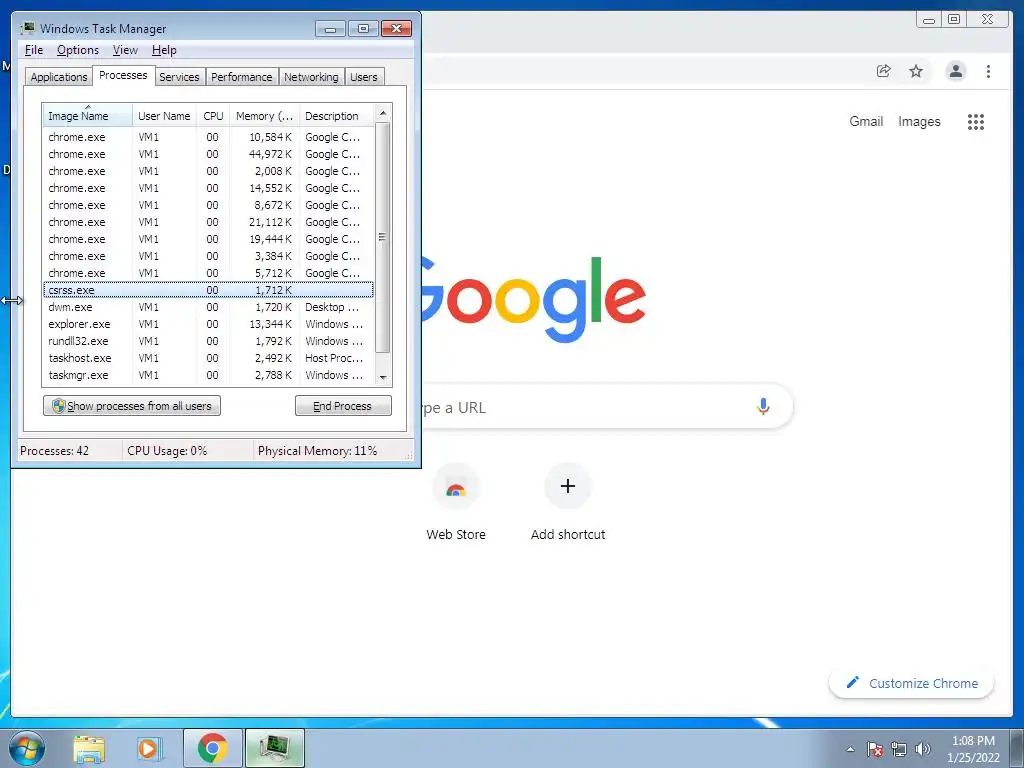This screenshot has height=768, width=1024.
Task: Select the taskmgr.exe process row
Action: tap(208, 375)
